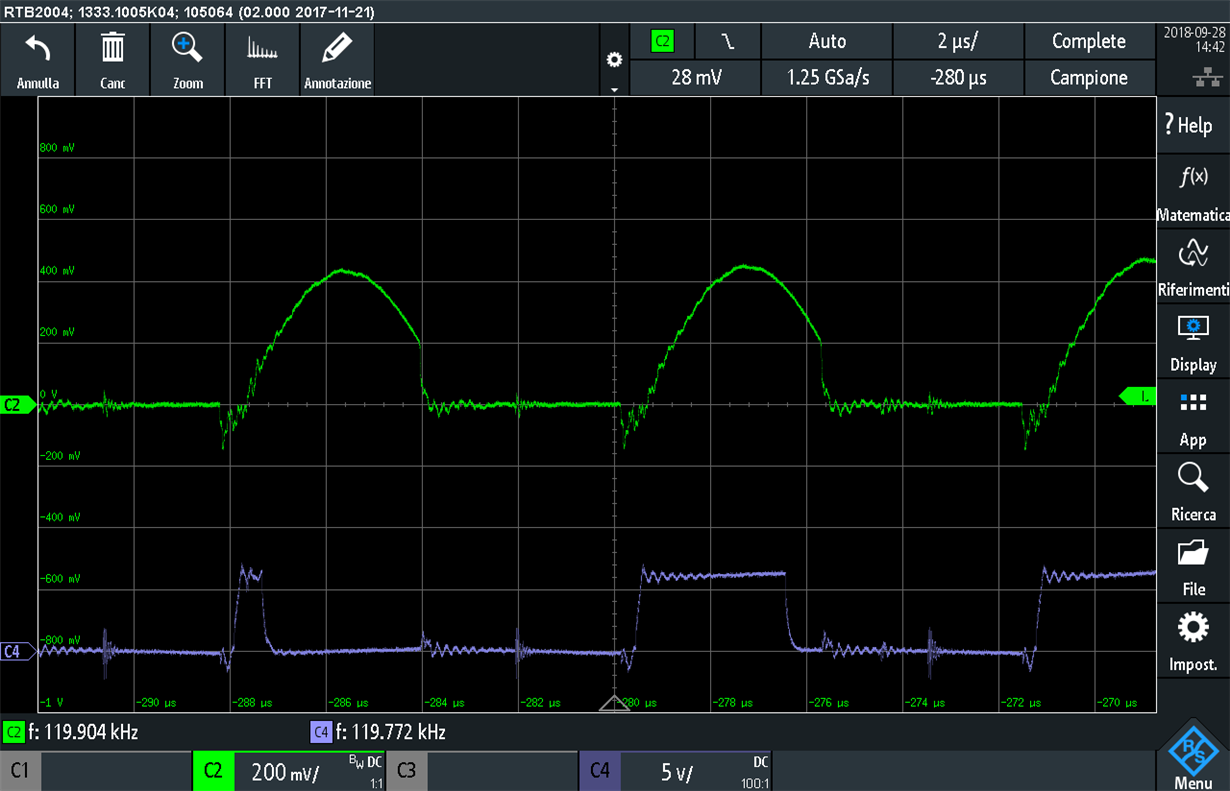
Task: Open the Display settings icon
Action: [x=1193, y=327]
